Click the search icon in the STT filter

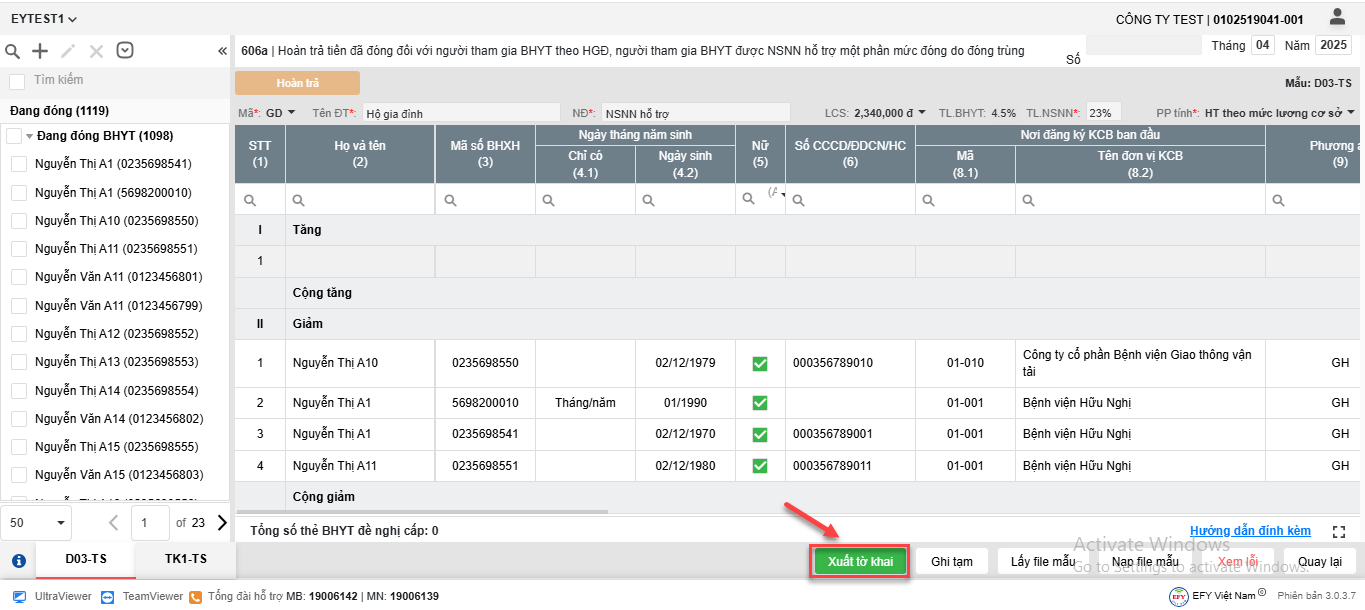click(x=250, y=200)
